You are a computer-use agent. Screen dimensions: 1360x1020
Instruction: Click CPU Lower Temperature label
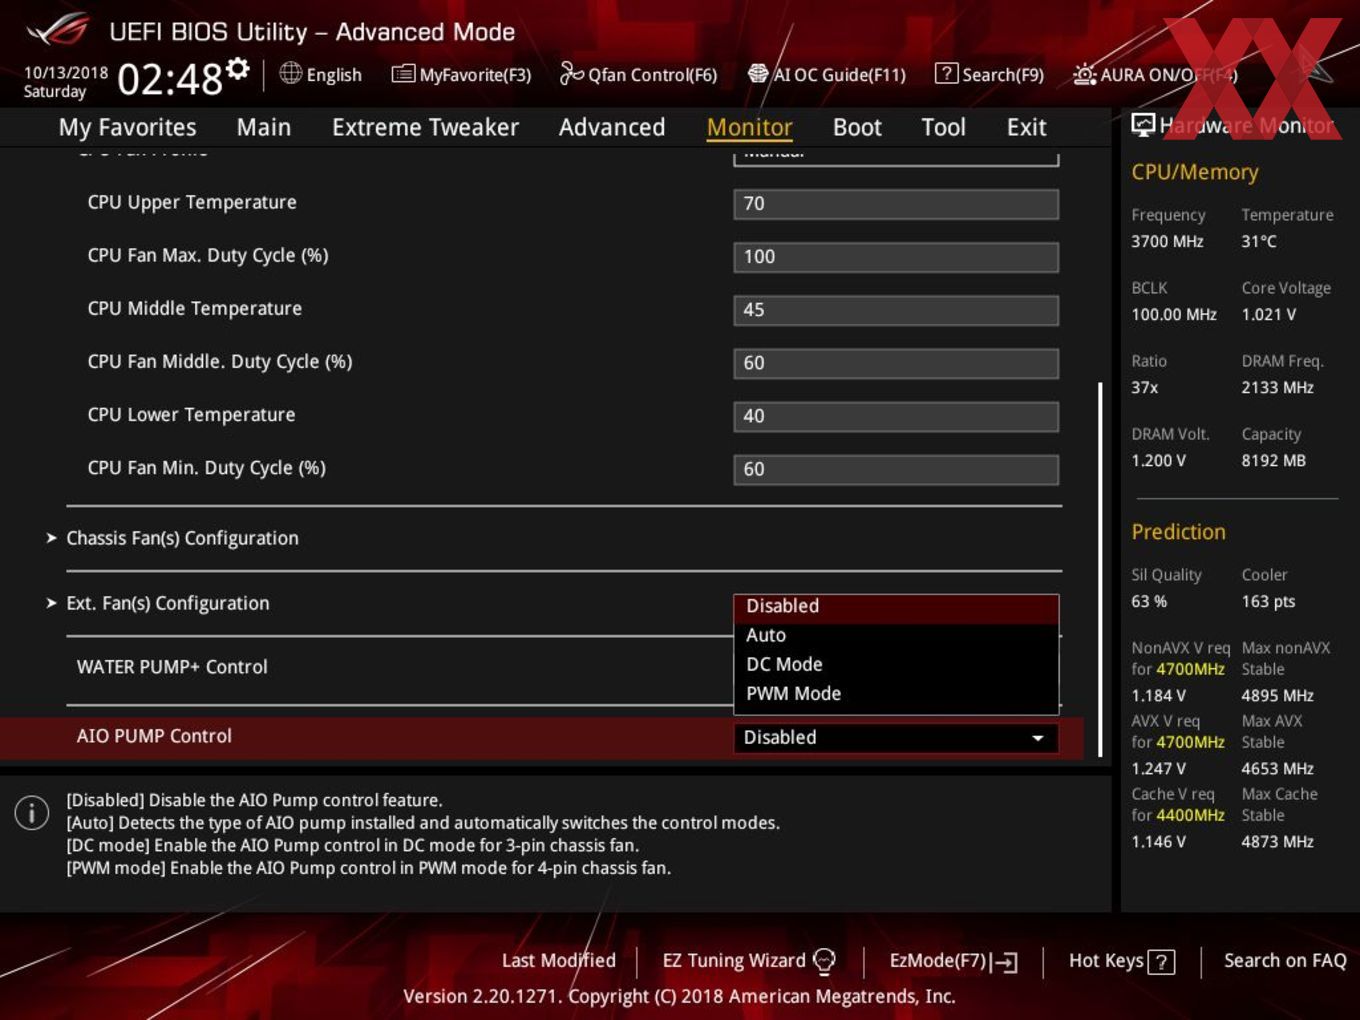click(191, 414)
